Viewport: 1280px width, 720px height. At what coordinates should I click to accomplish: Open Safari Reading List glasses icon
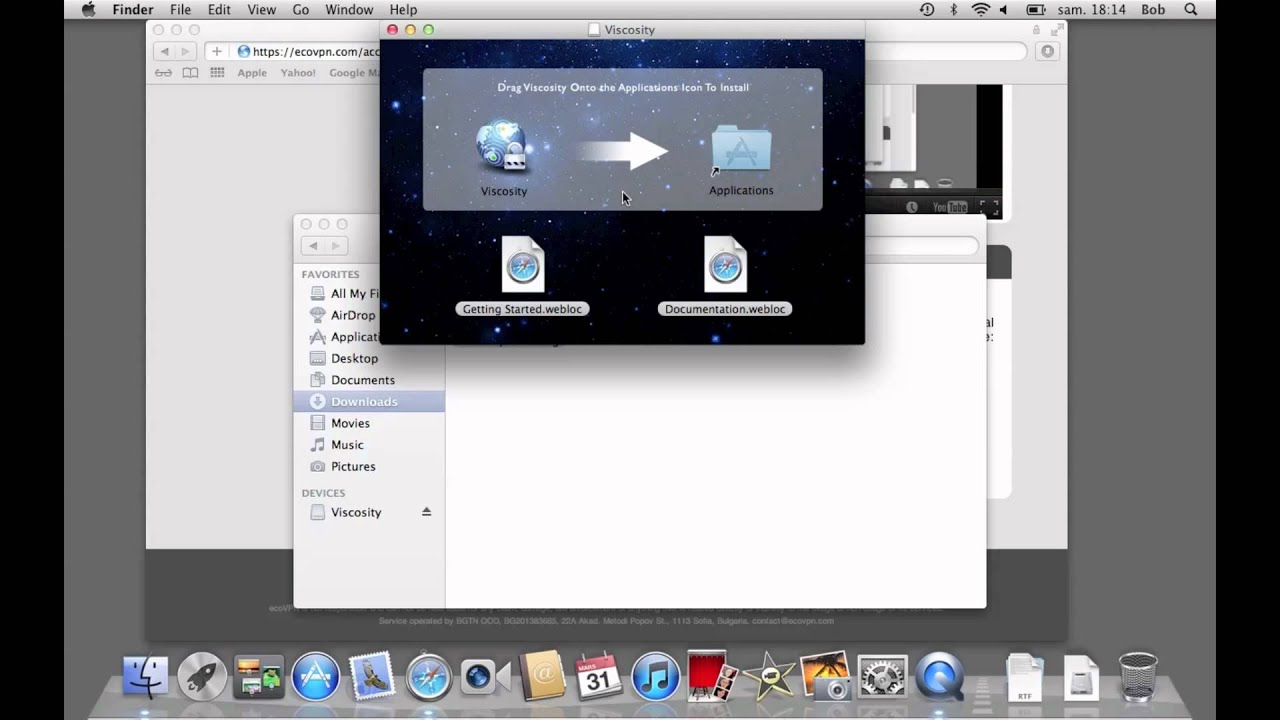pyautogui.click(x=163, y=73)
